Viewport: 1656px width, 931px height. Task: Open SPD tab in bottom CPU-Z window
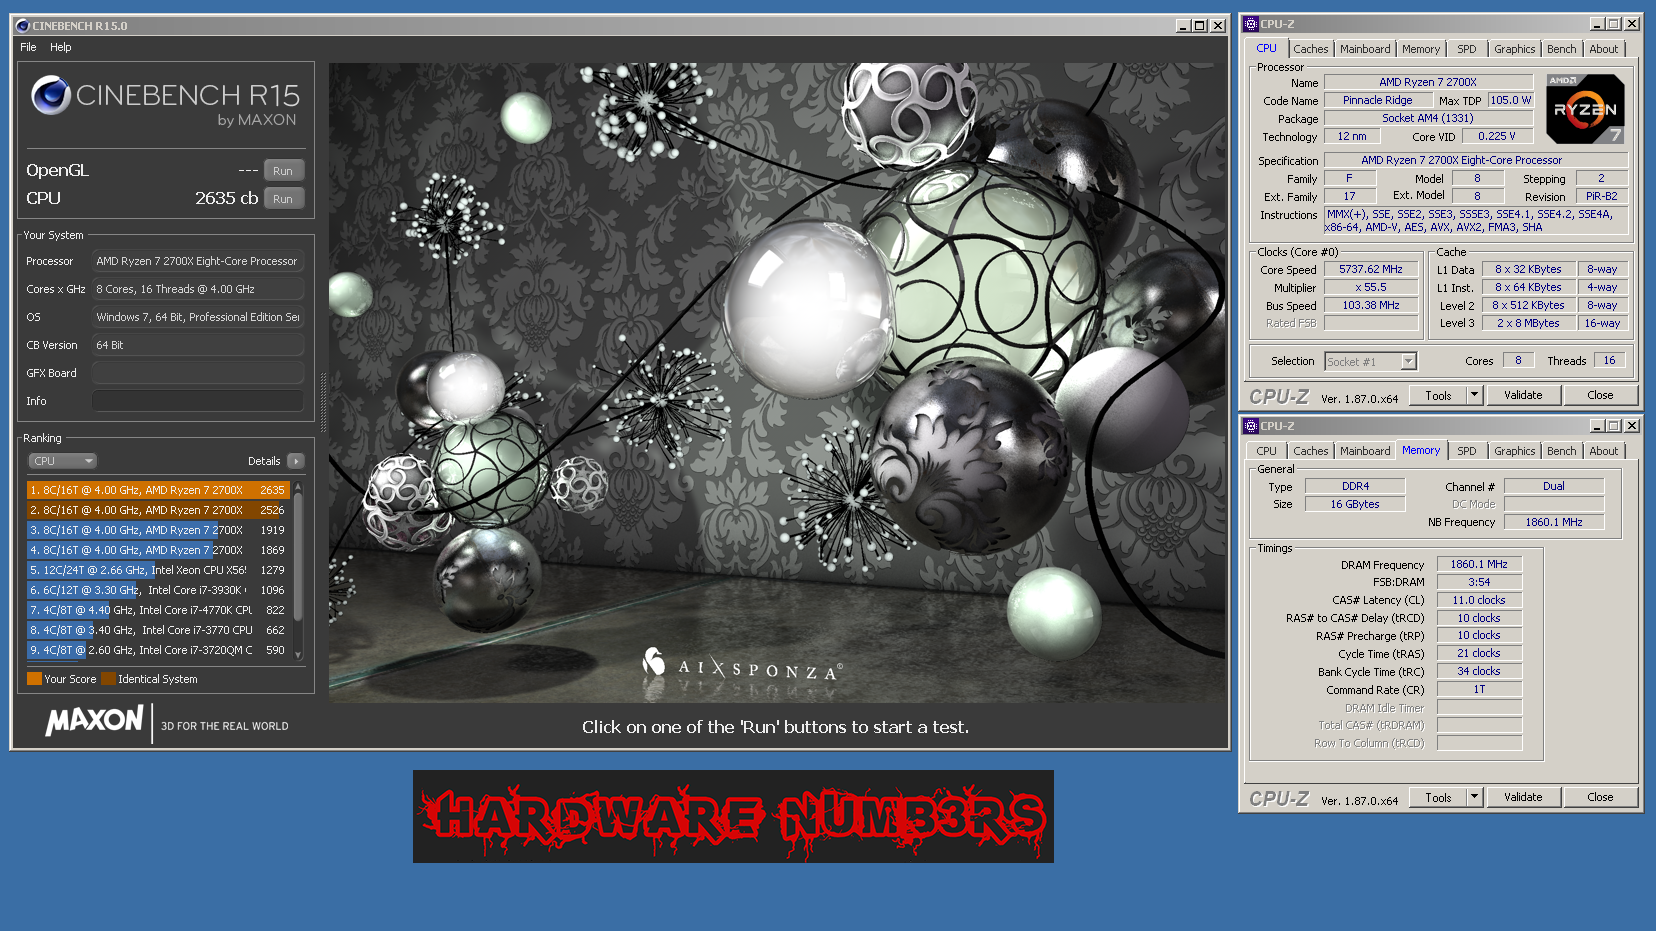tap(1466, 451)
